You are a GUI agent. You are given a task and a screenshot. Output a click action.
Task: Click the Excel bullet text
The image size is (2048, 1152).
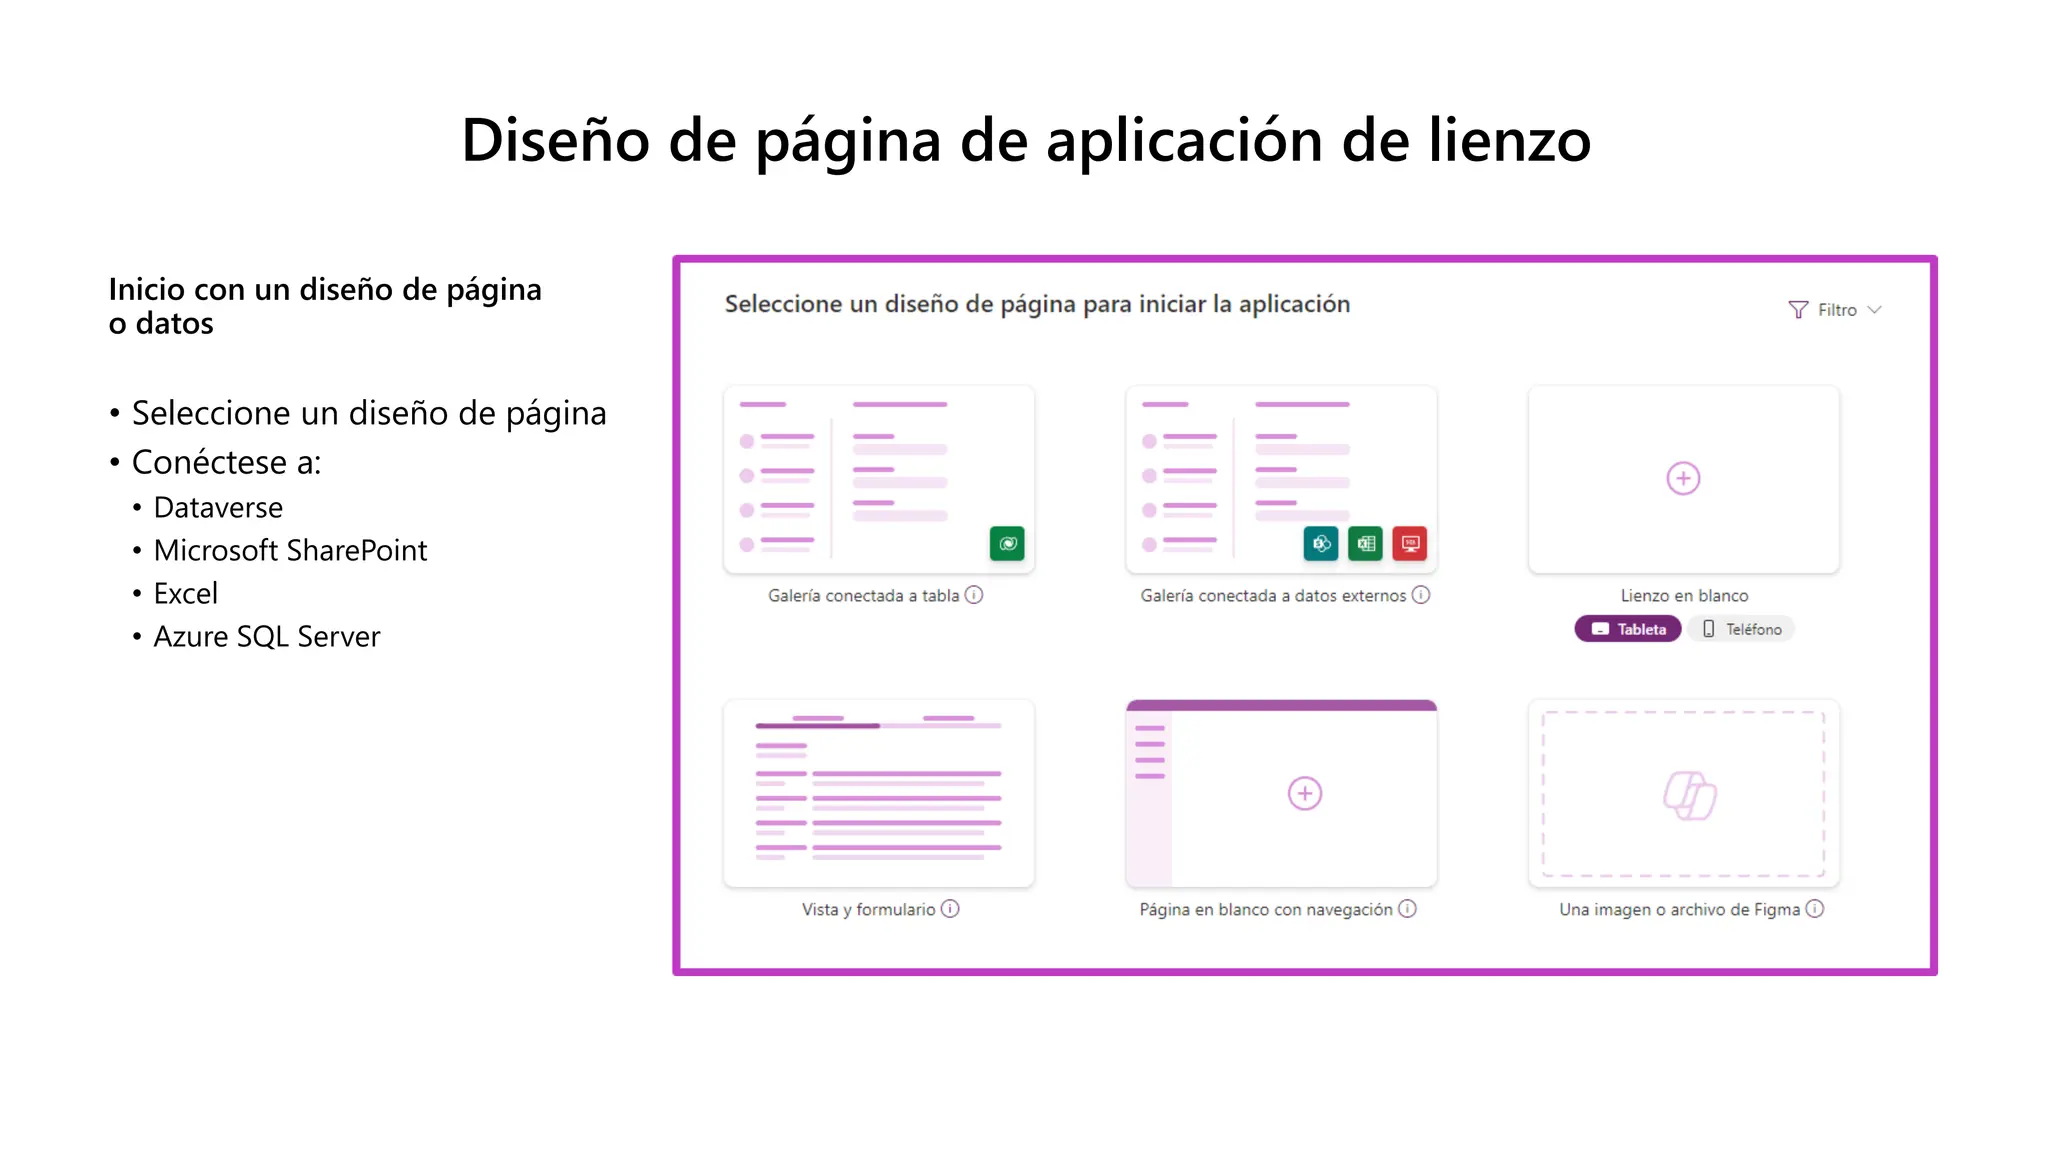(x=185, y=594)
